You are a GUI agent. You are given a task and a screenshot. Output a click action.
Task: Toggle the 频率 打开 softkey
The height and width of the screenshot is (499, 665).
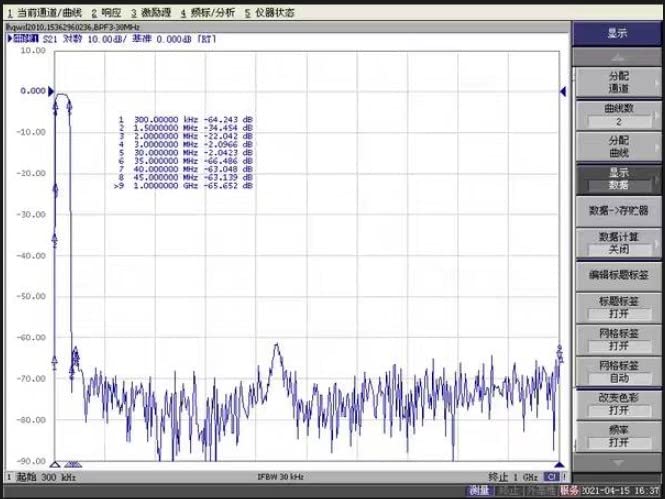tap(618, 437)
